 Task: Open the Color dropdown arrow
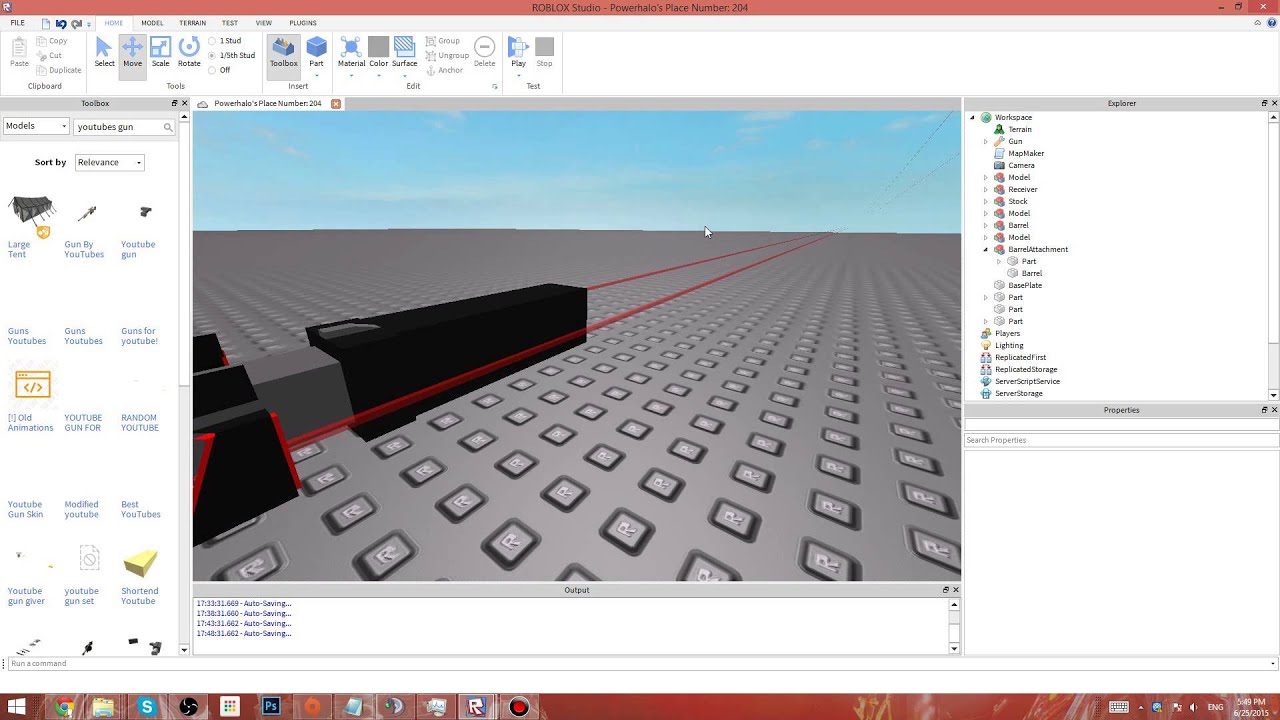click(x=378, y=75)
